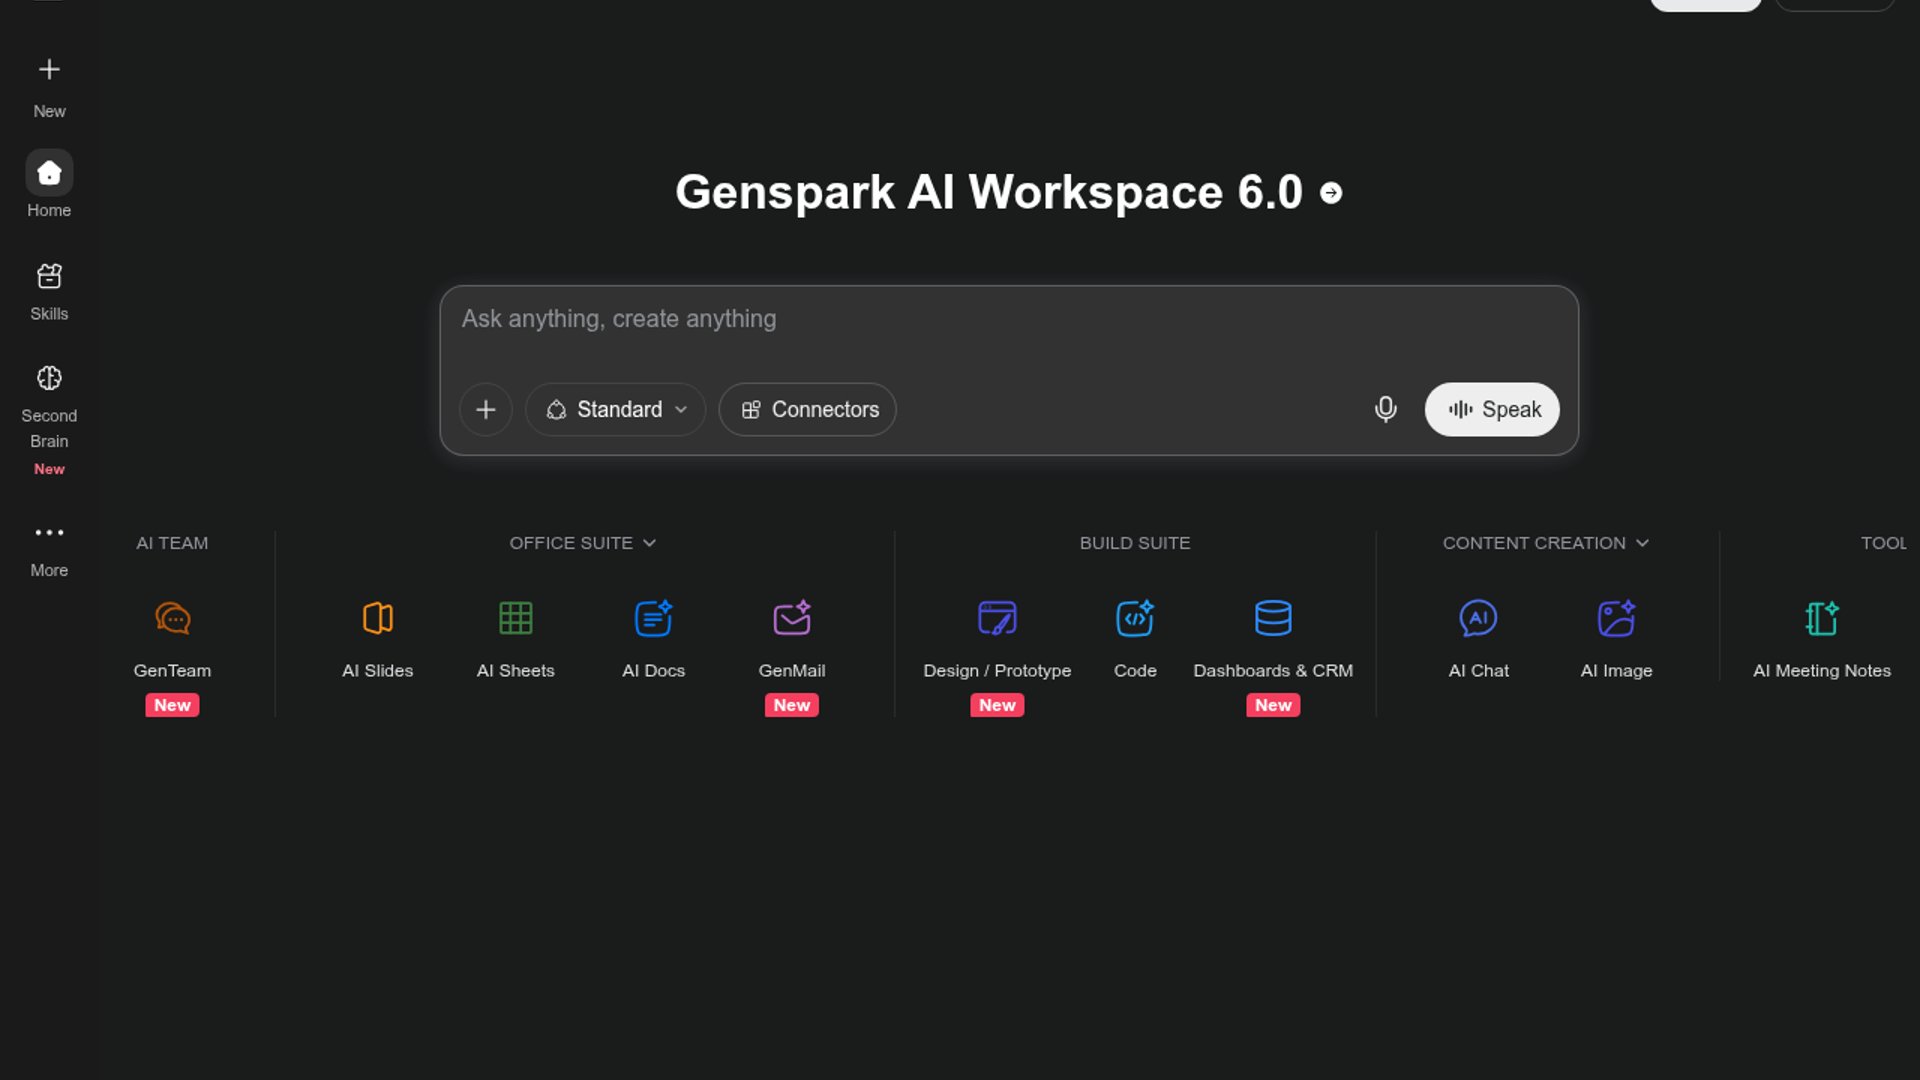Viewport: 1920px width, 1080px height.
Task: Open the AI Image icon
Action: pos(1616,618)
